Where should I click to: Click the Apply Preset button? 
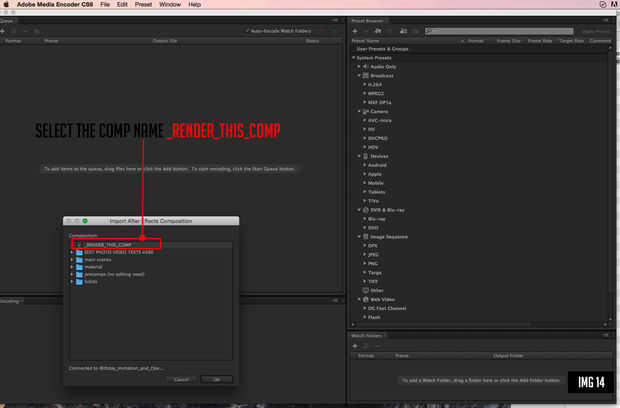coord(595,31)
